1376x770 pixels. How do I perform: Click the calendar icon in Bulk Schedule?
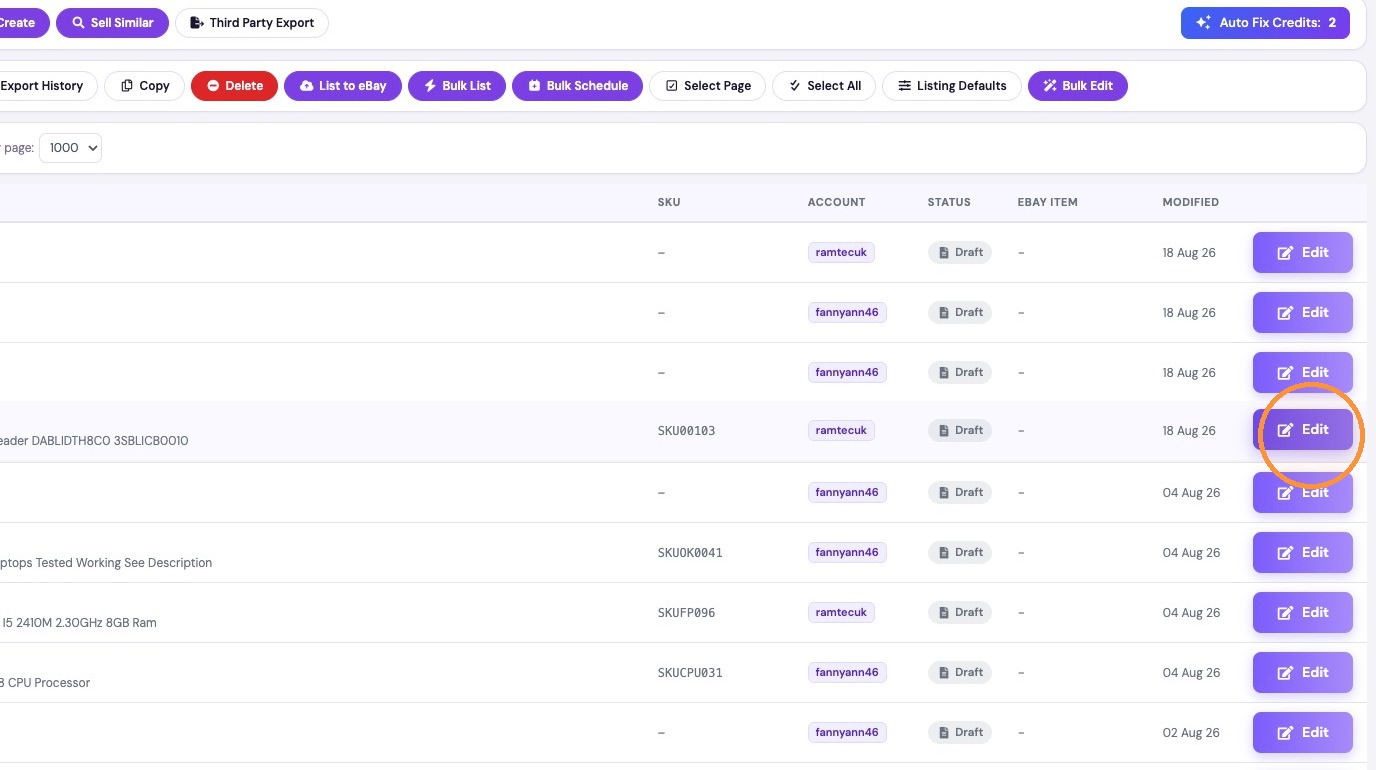[535, 85]
